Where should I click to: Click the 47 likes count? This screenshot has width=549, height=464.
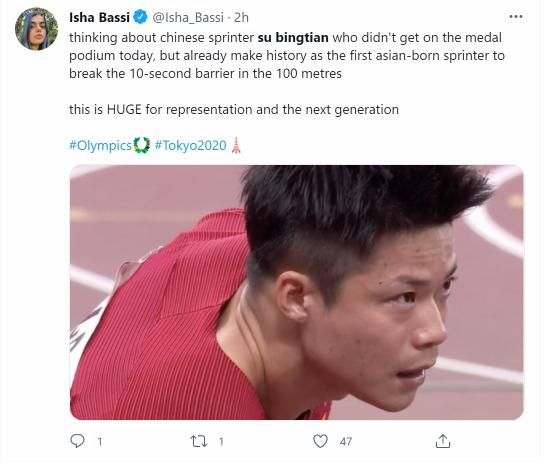[x=346, y=442]
